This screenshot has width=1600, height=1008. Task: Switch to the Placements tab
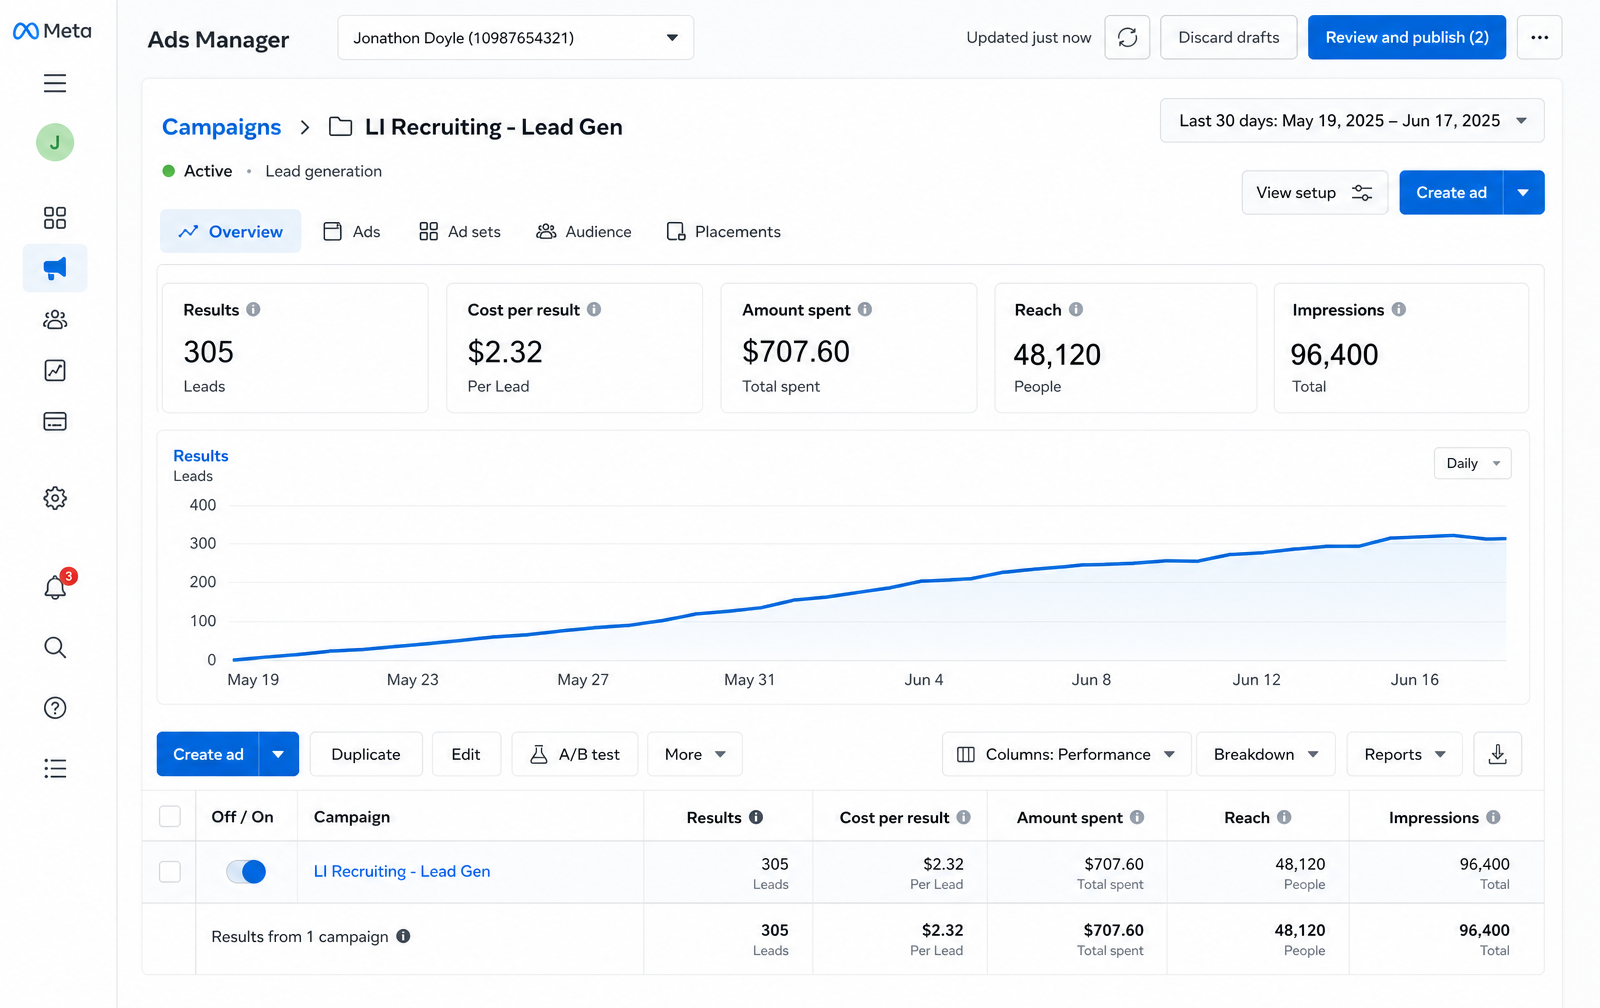tap(723, 231)
